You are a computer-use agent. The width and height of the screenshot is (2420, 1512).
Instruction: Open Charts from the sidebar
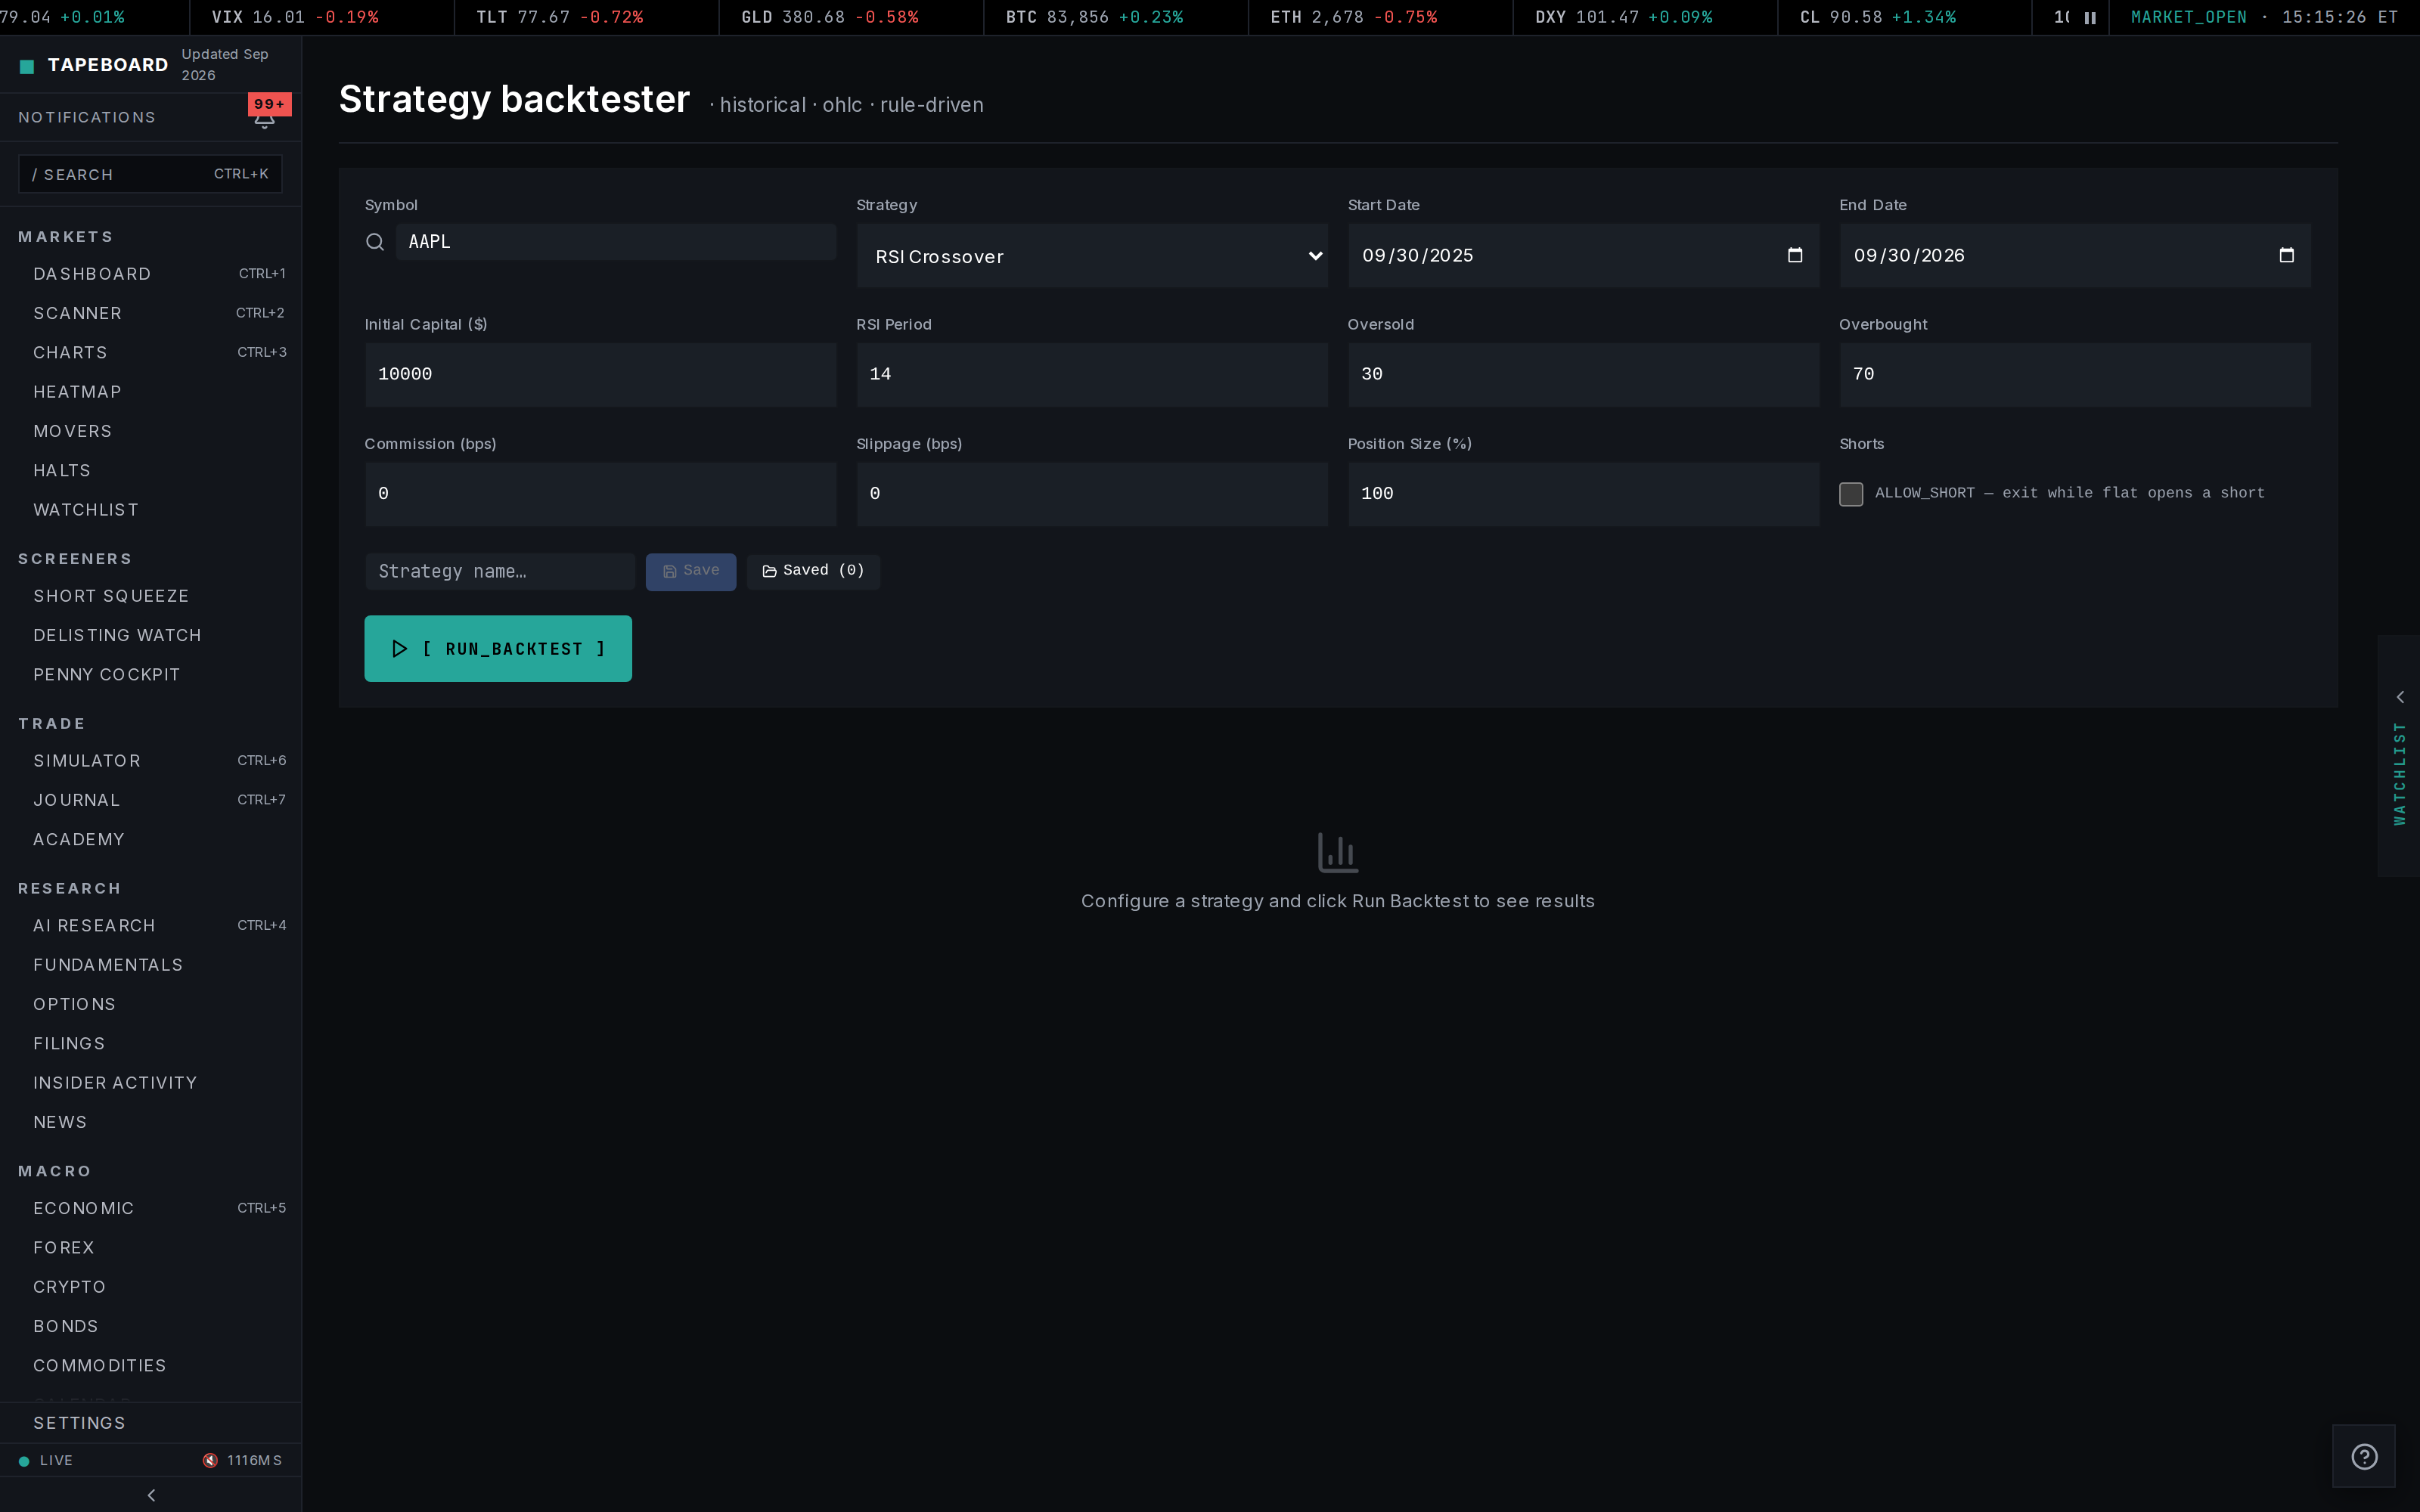[x=151, y=353]
